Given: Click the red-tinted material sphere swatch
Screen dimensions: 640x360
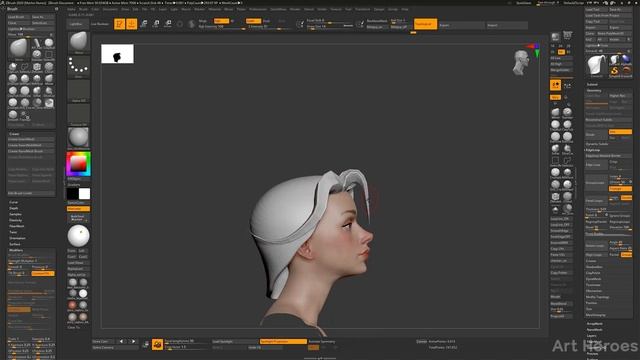Looking at the screenshot, I should click(72, 305).
